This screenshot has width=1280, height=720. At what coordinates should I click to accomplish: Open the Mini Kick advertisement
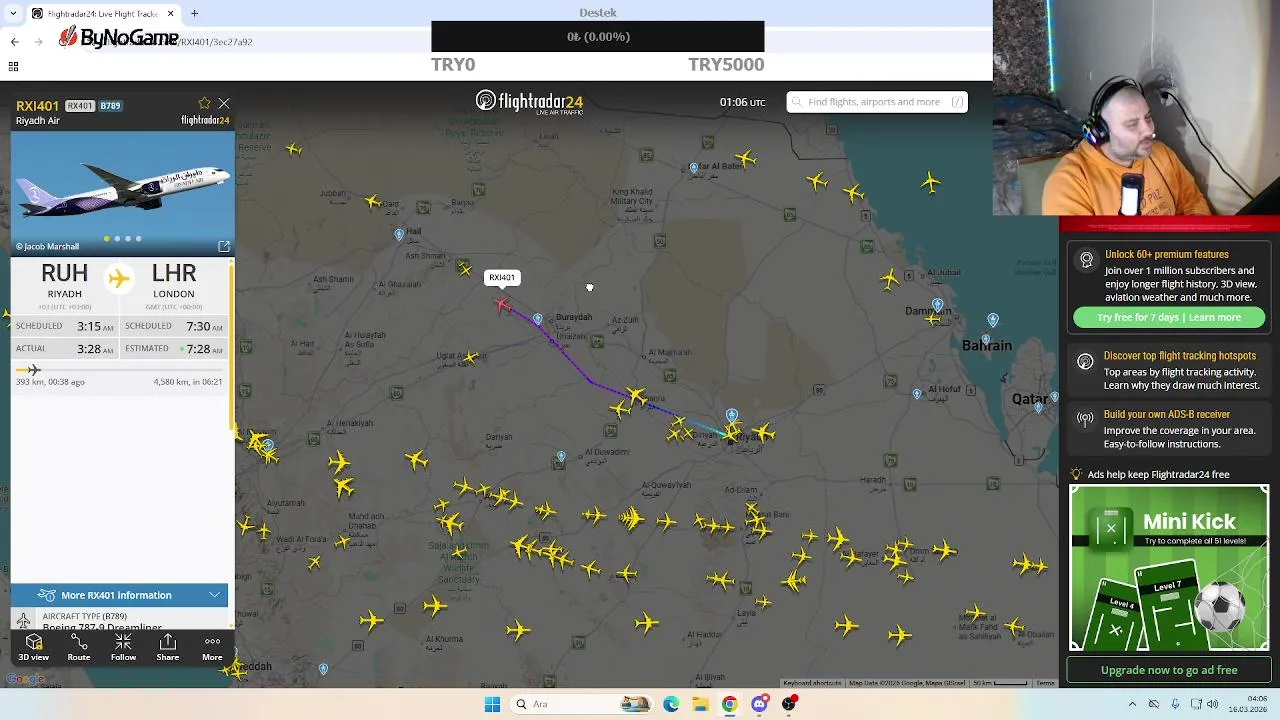tap(1169, 568)
